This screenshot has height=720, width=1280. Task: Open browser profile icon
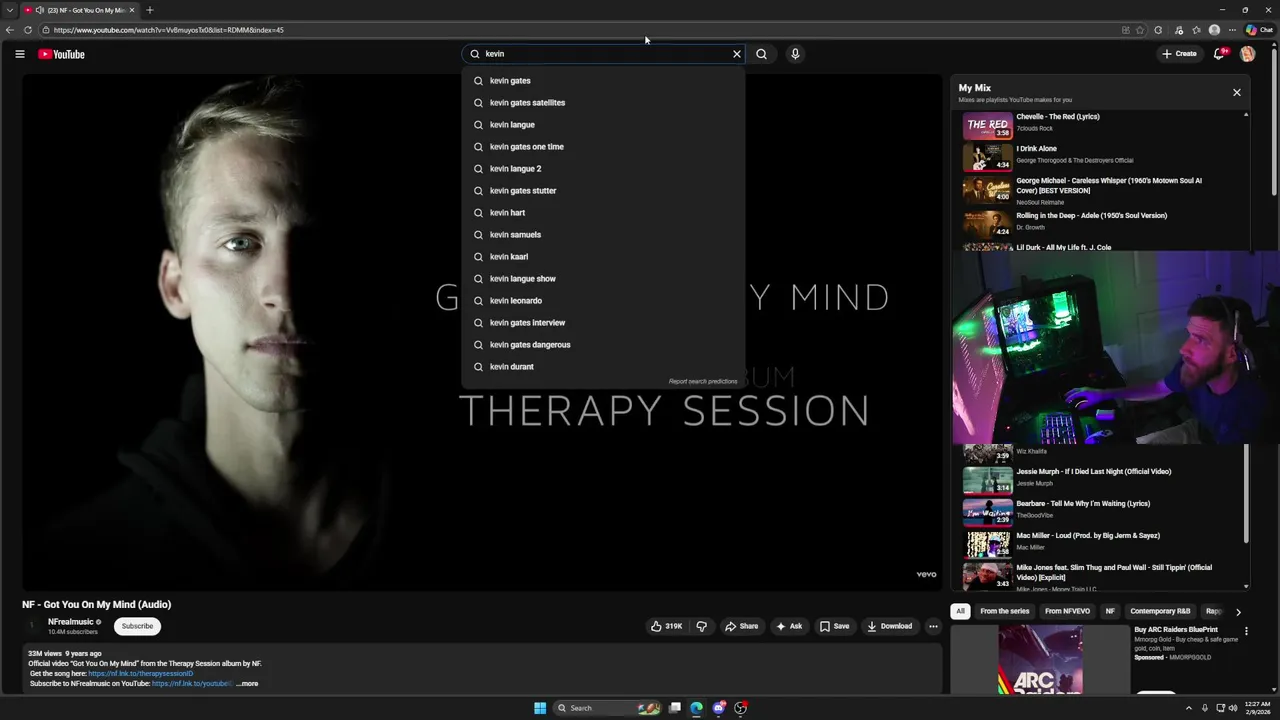1214,30
